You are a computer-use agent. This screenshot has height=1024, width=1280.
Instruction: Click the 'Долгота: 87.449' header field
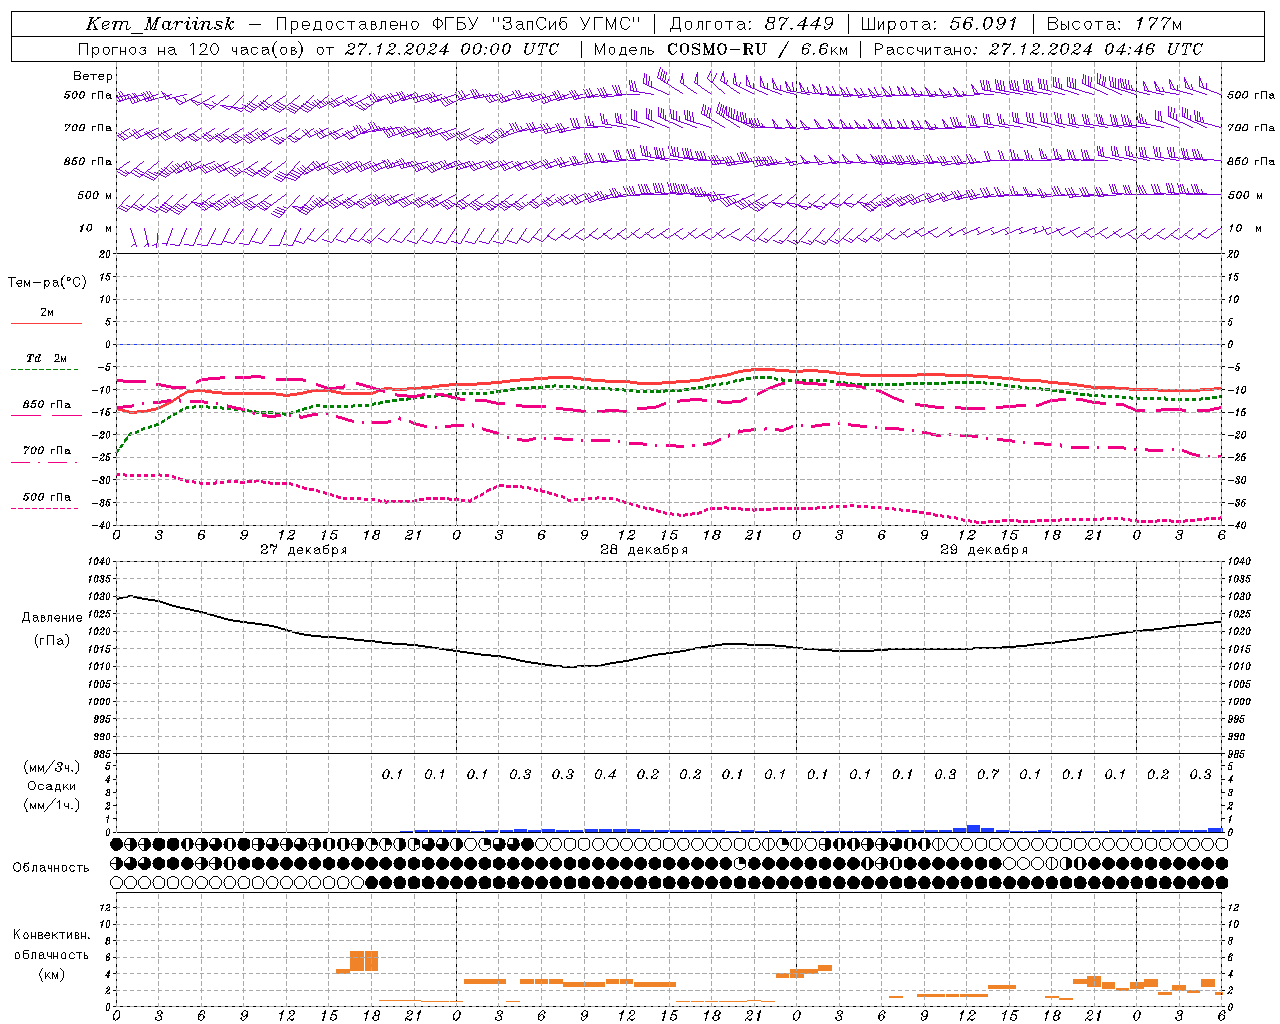pyautogui.click(x=751, y=24)
